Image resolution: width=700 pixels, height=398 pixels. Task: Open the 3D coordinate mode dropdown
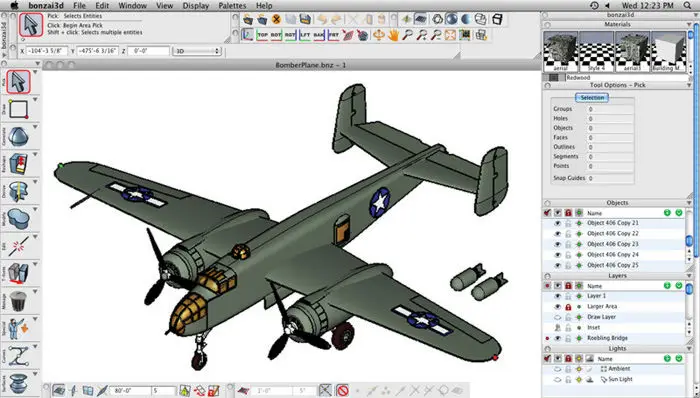pos(197,51)
